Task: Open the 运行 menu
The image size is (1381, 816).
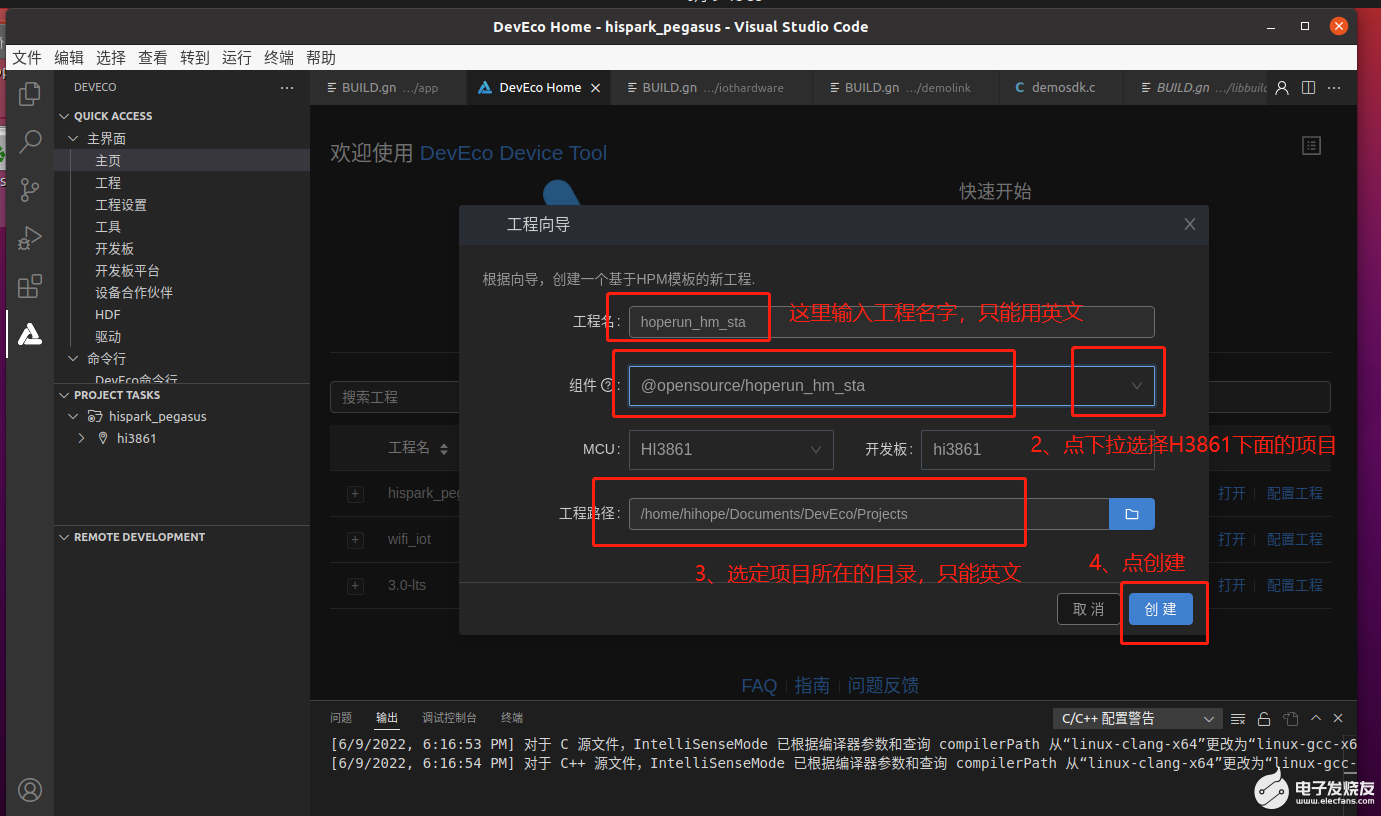Action: (x=237, y=58)
